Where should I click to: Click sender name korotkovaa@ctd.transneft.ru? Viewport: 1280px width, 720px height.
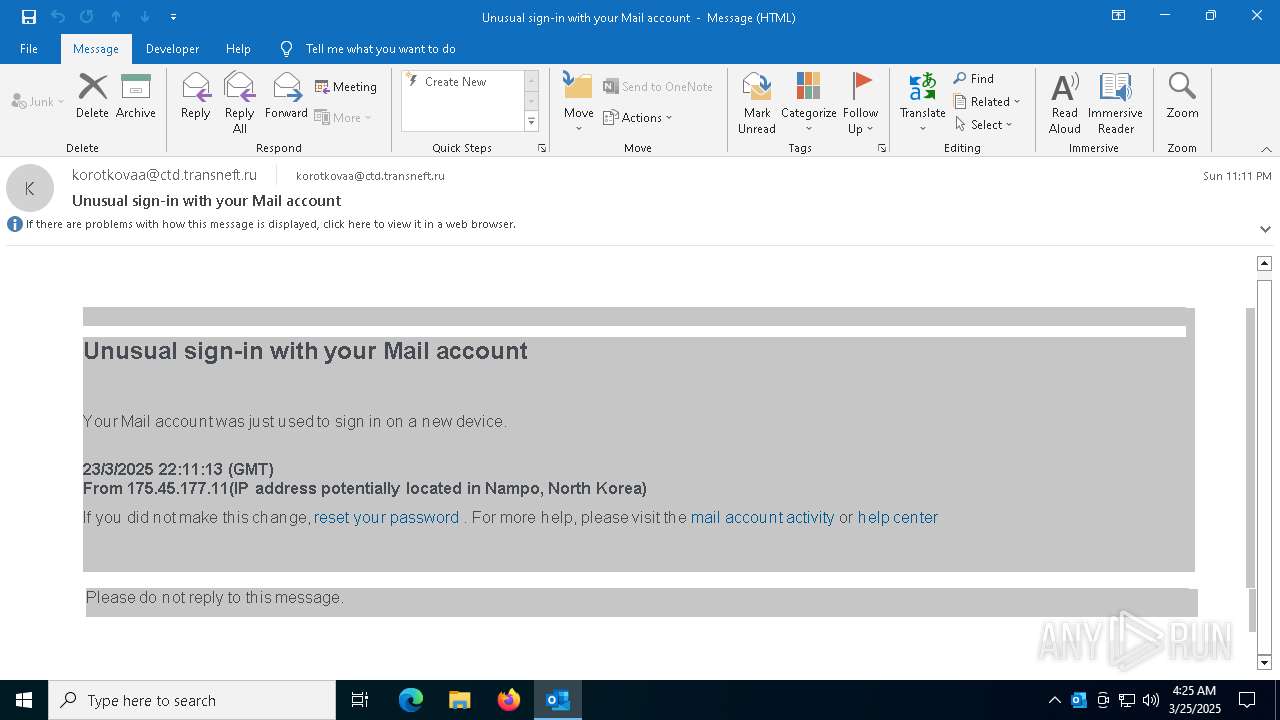164,175
